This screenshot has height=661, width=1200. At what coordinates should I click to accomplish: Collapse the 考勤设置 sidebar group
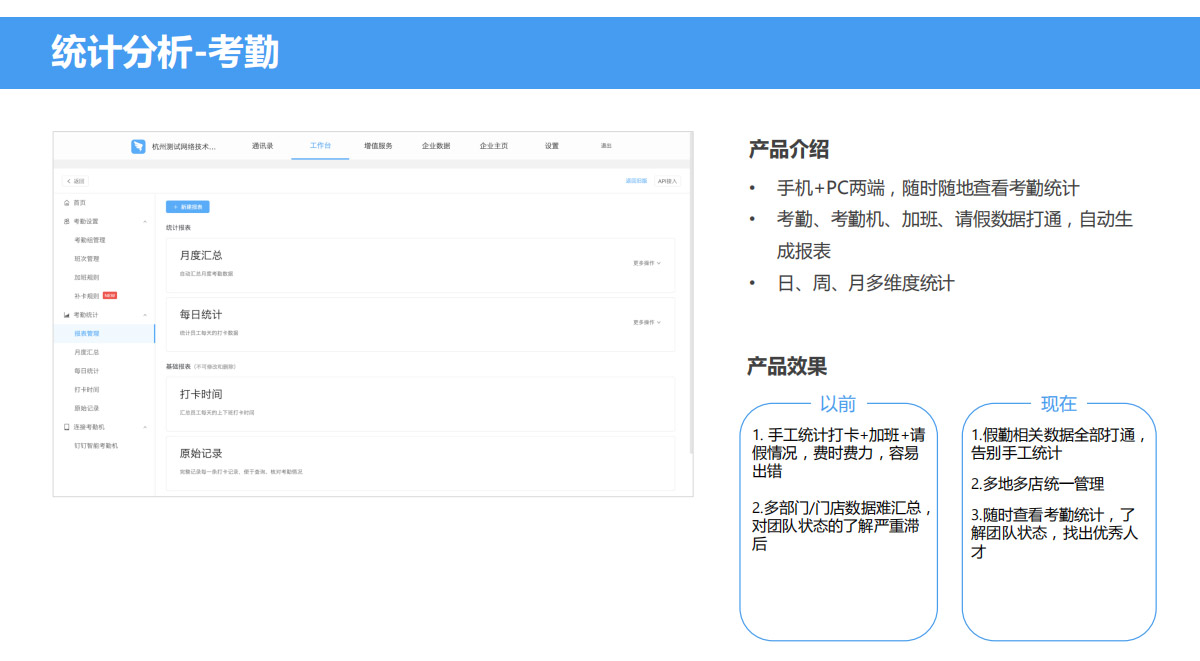point(145,221)
